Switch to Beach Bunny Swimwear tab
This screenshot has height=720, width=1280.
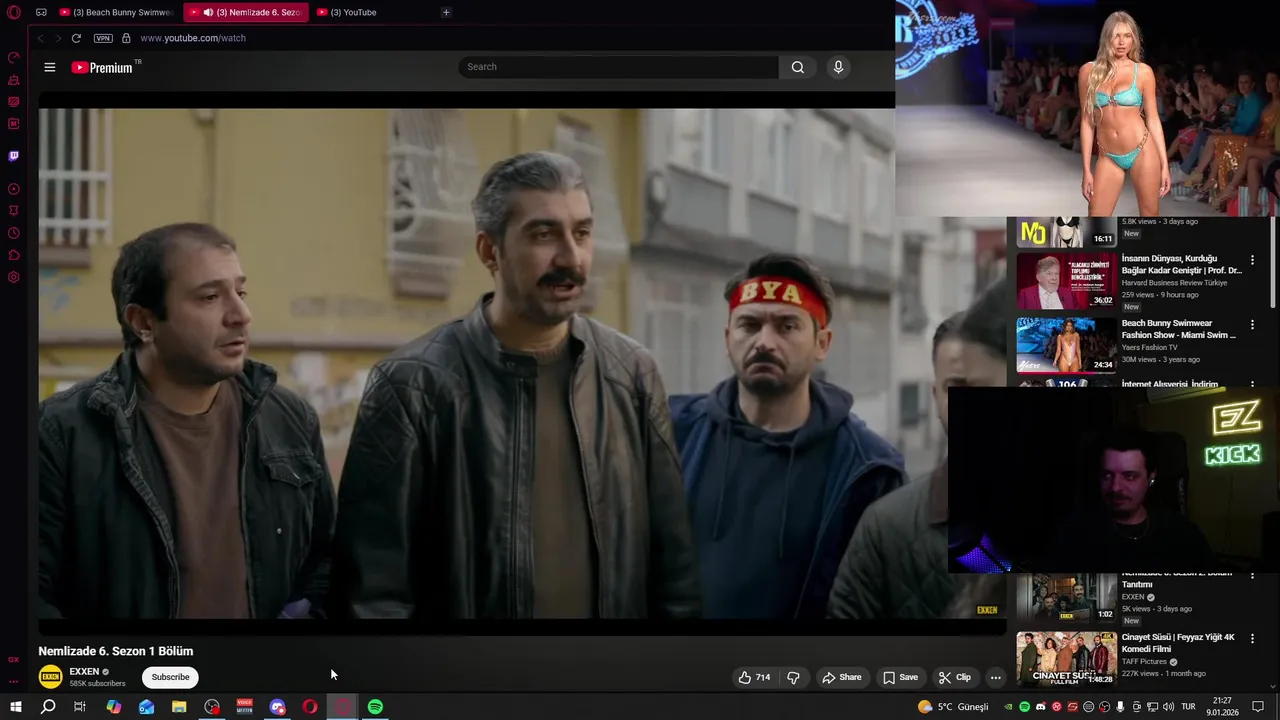coord(115,12)
